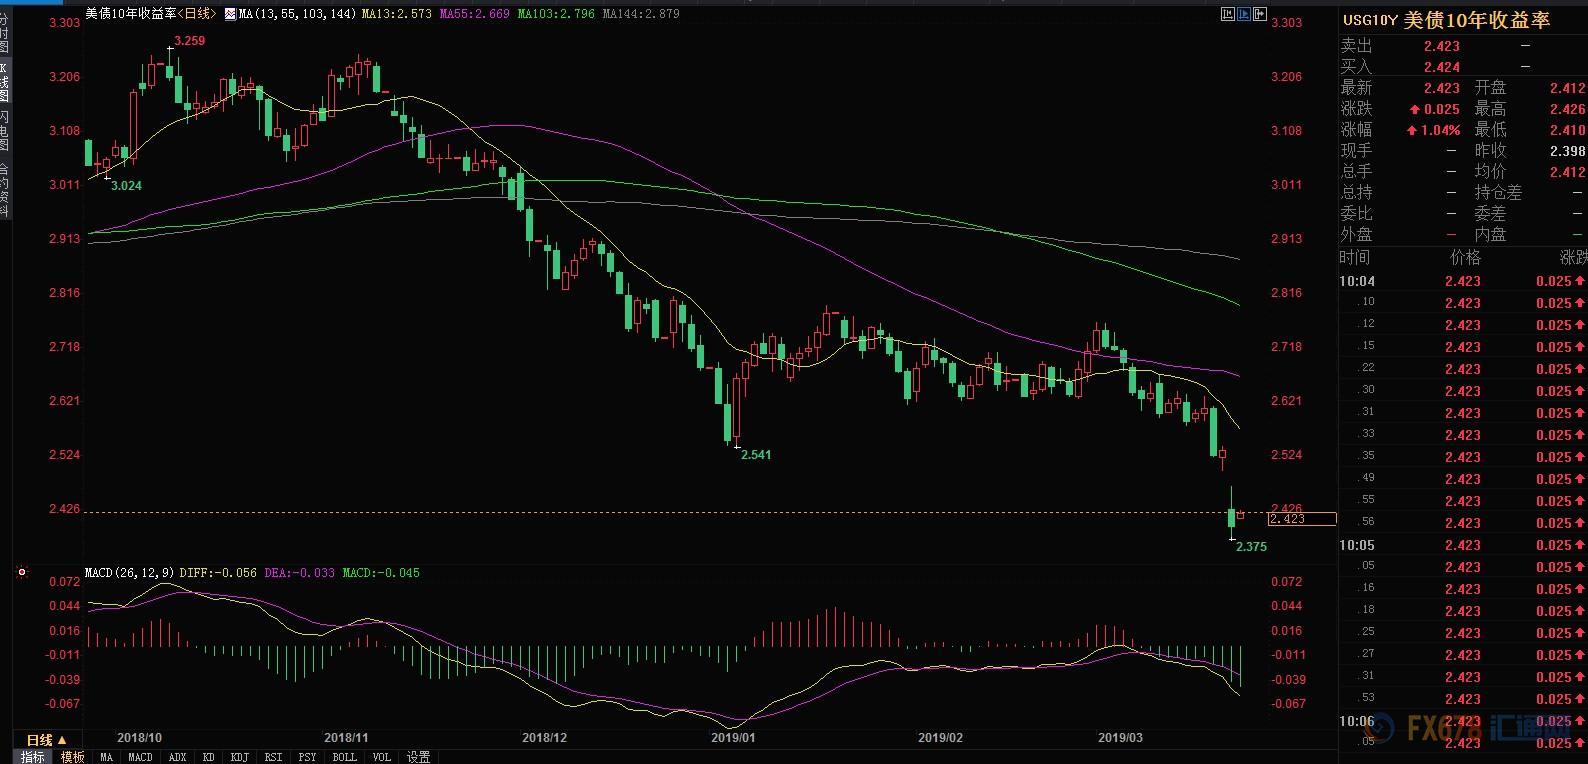Click the red MACD settings gear icon
This screenshot has width=1588, height=764.
pos(21,573)
